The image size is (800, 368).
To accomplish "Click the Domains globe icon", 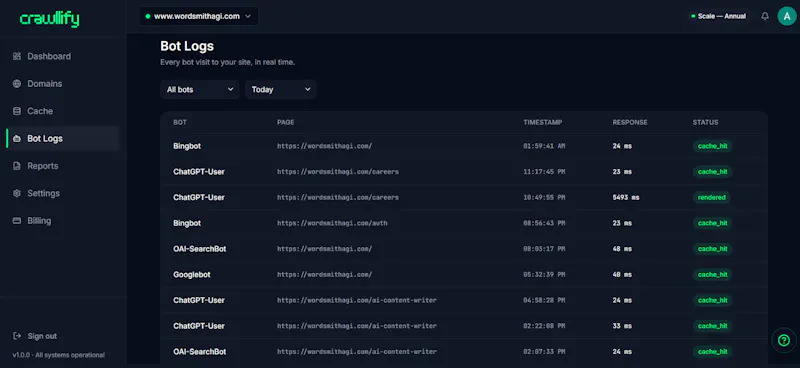I will pyautogui.click(x=17, y=84).
